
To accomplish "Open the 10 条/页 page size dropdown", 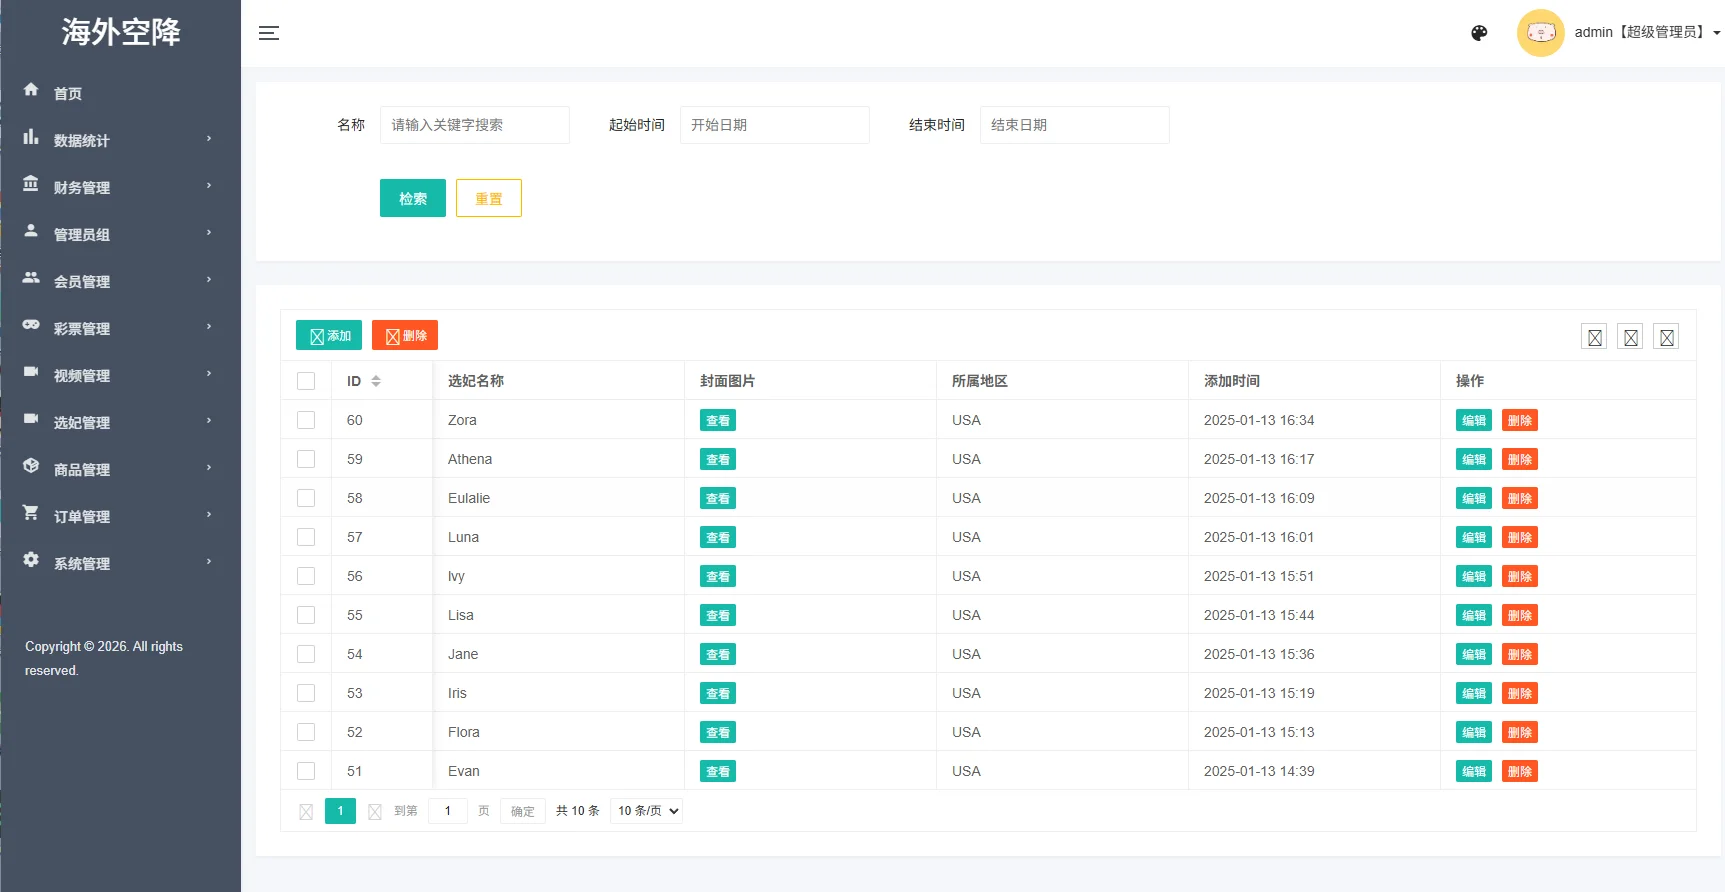I will pos(647,811).
